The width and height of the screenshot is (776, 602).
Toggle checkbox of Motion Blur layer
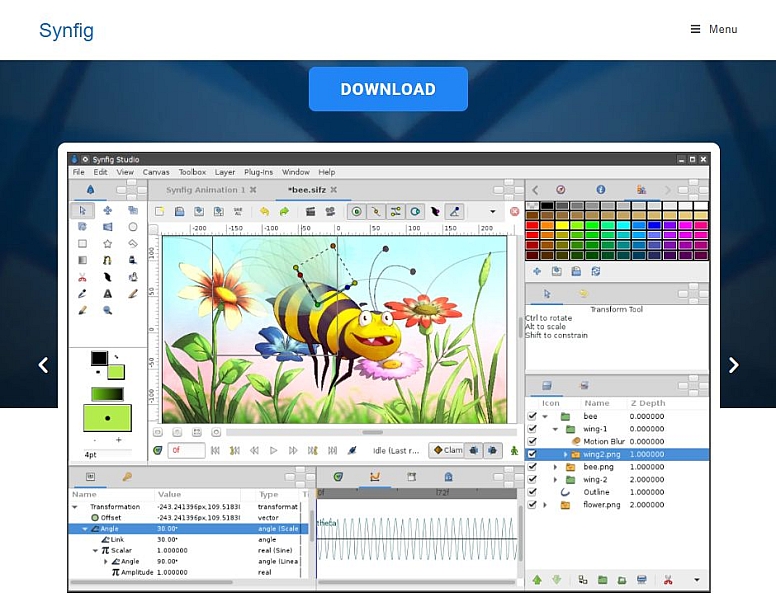532,441
